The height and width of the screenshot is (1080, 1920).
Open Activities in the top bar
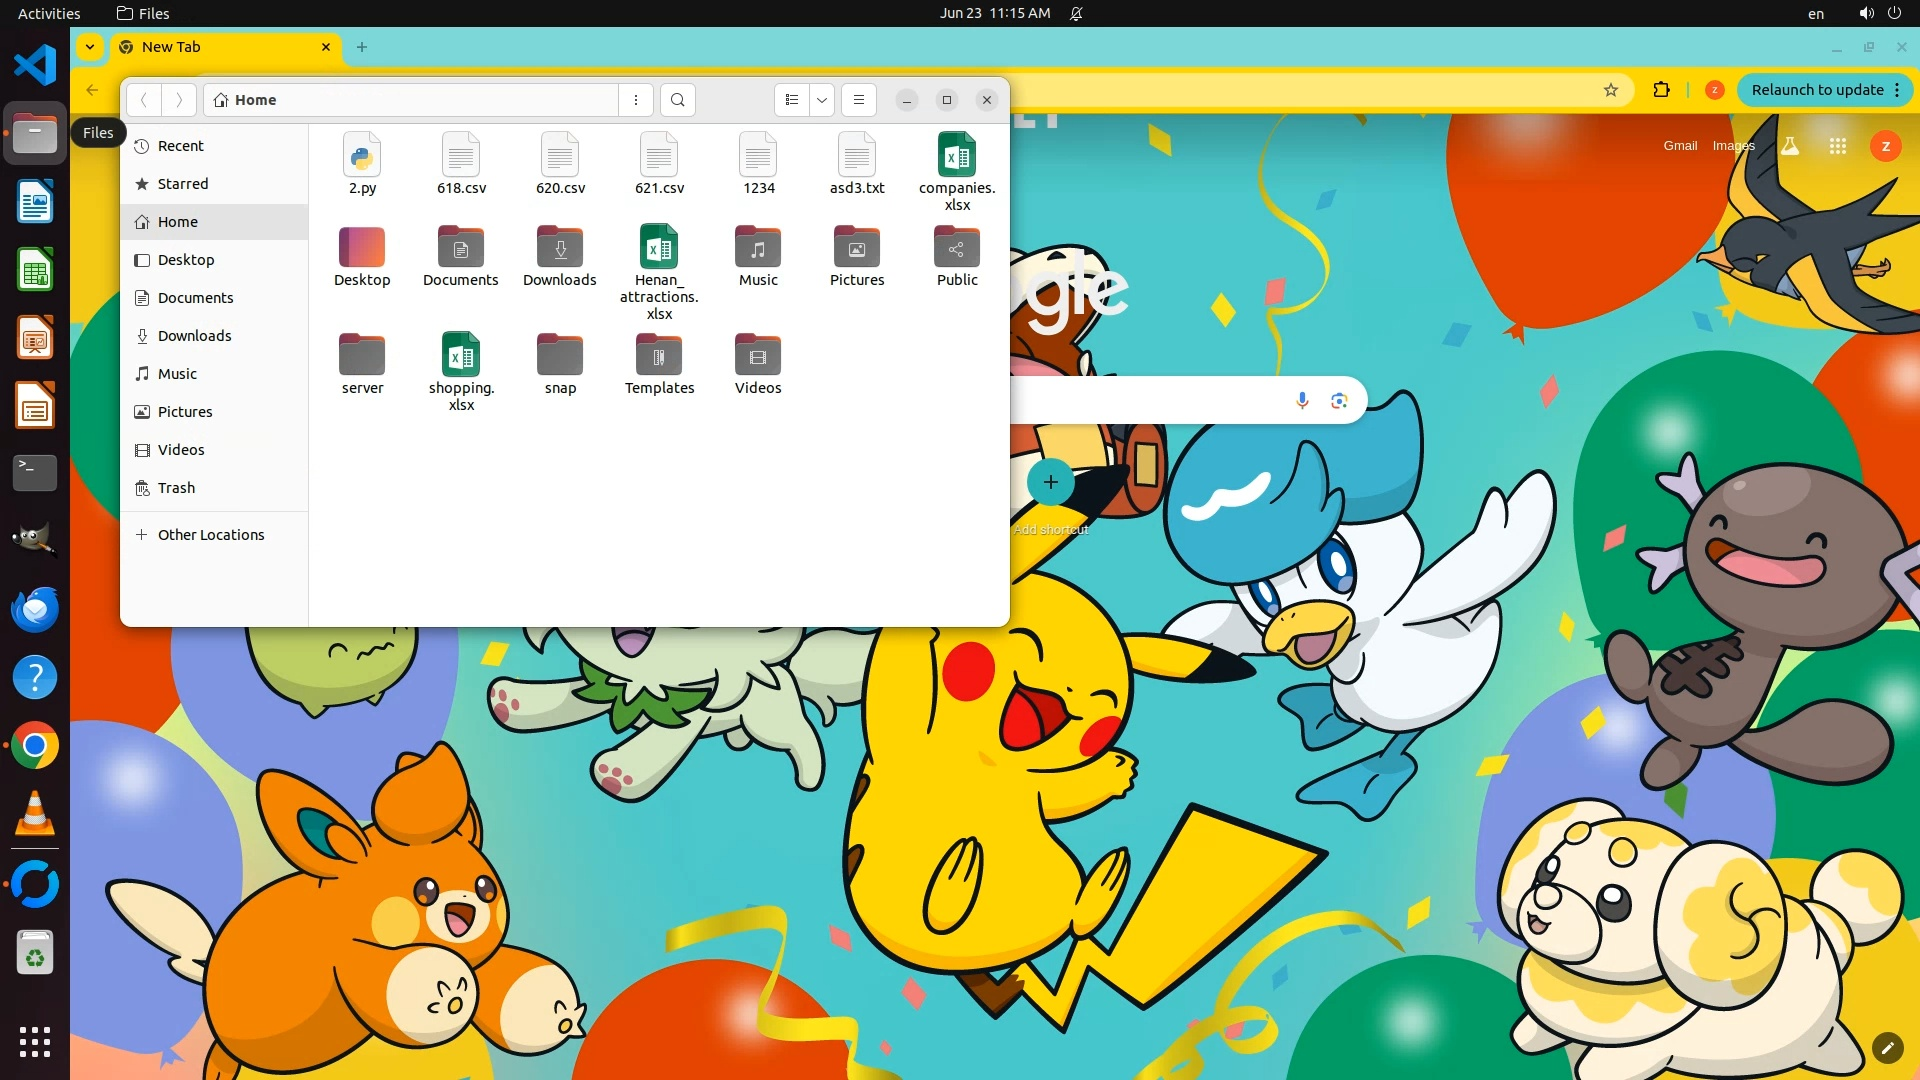tap(49, 13)
